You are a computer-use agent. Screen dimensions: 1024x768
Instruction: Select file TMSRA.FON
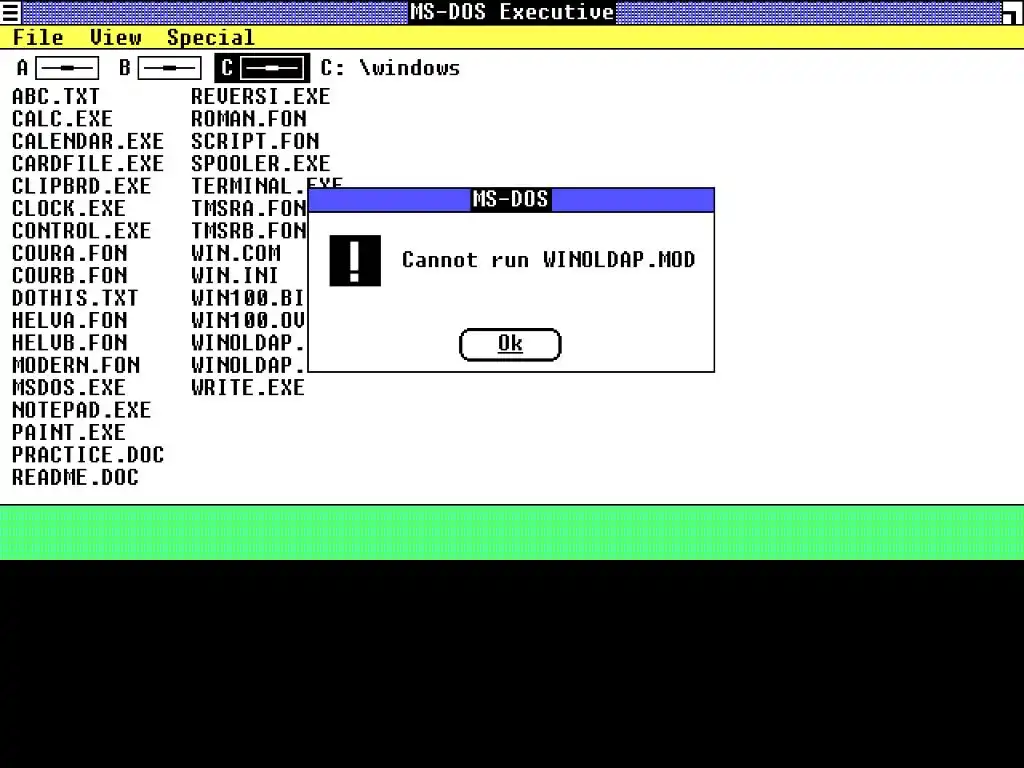tap(248, 208)
